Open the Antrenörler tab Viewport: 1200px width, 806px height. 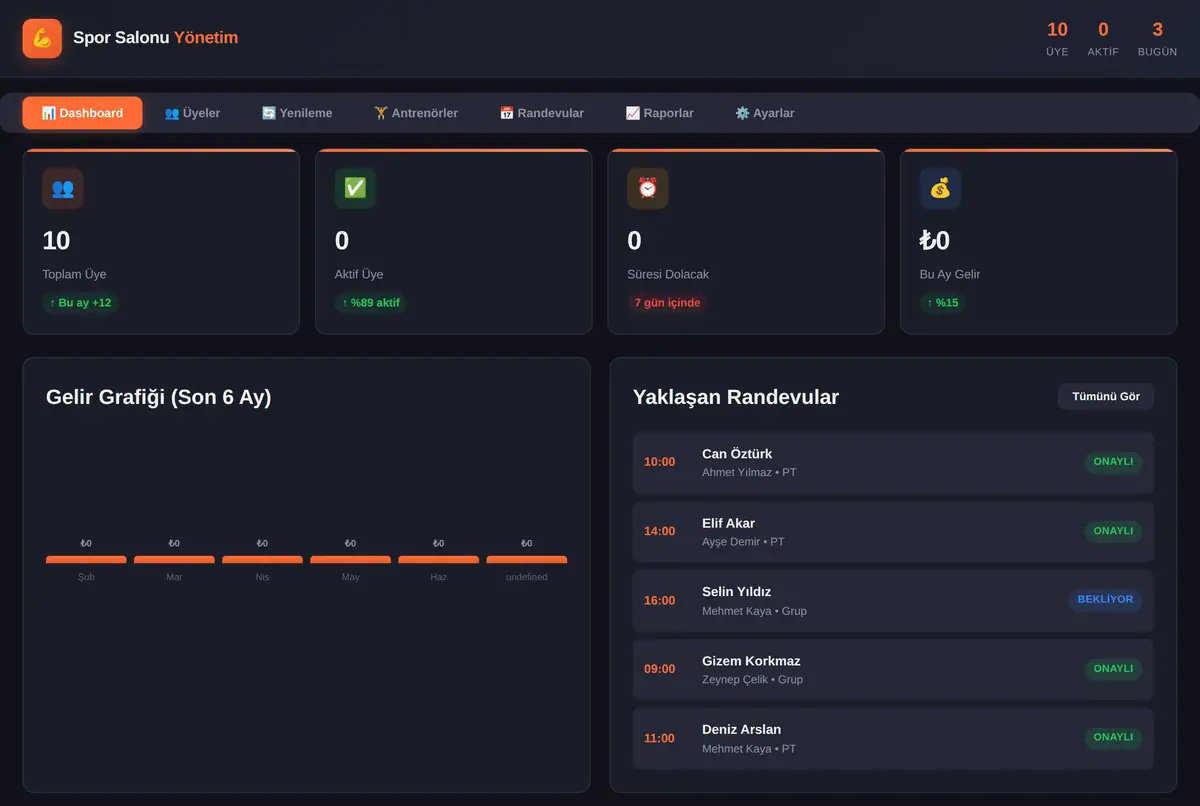coord(416,113)
